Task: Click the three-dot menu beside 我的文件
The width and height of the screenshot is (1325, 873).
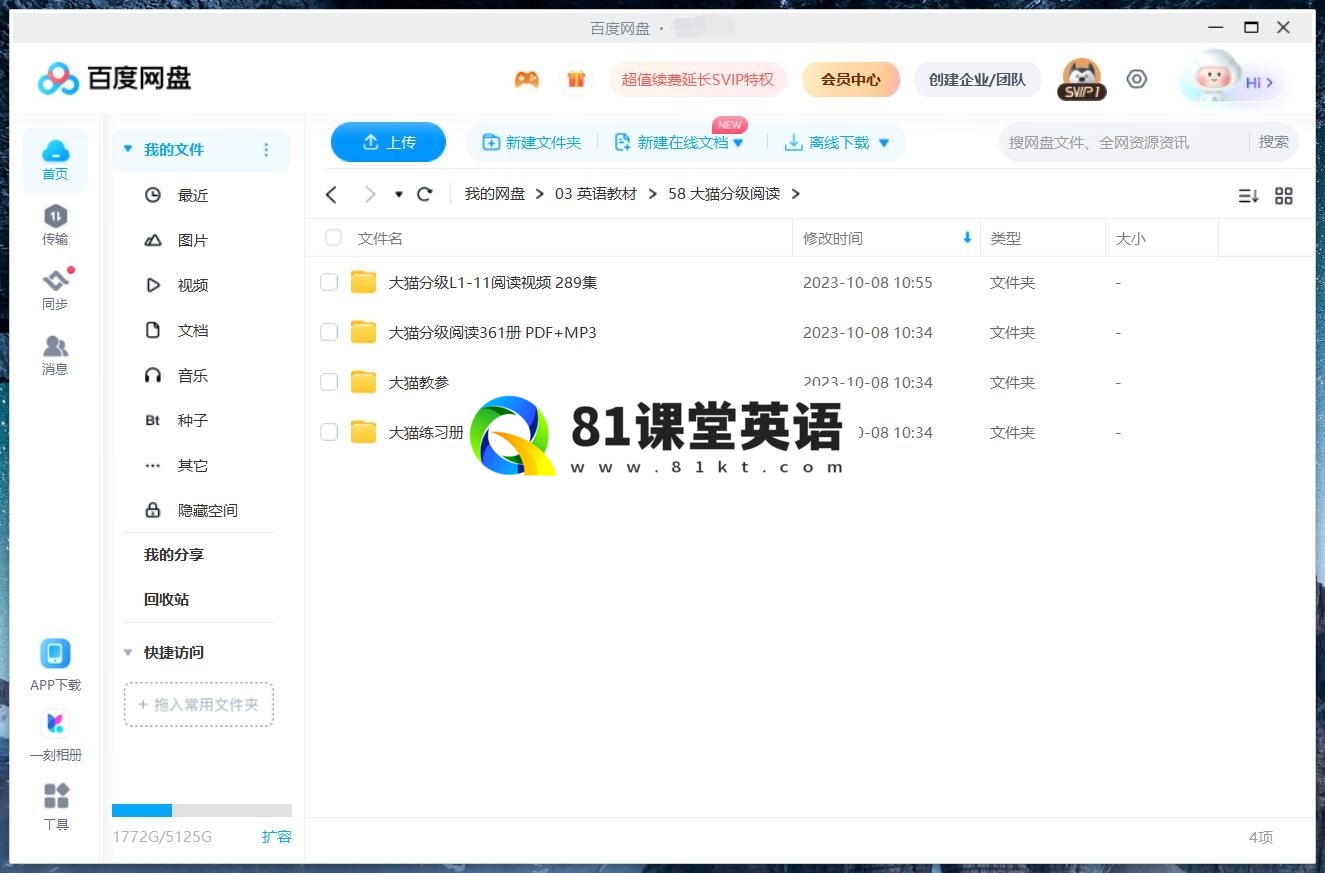Action: [x=266, y=150]
